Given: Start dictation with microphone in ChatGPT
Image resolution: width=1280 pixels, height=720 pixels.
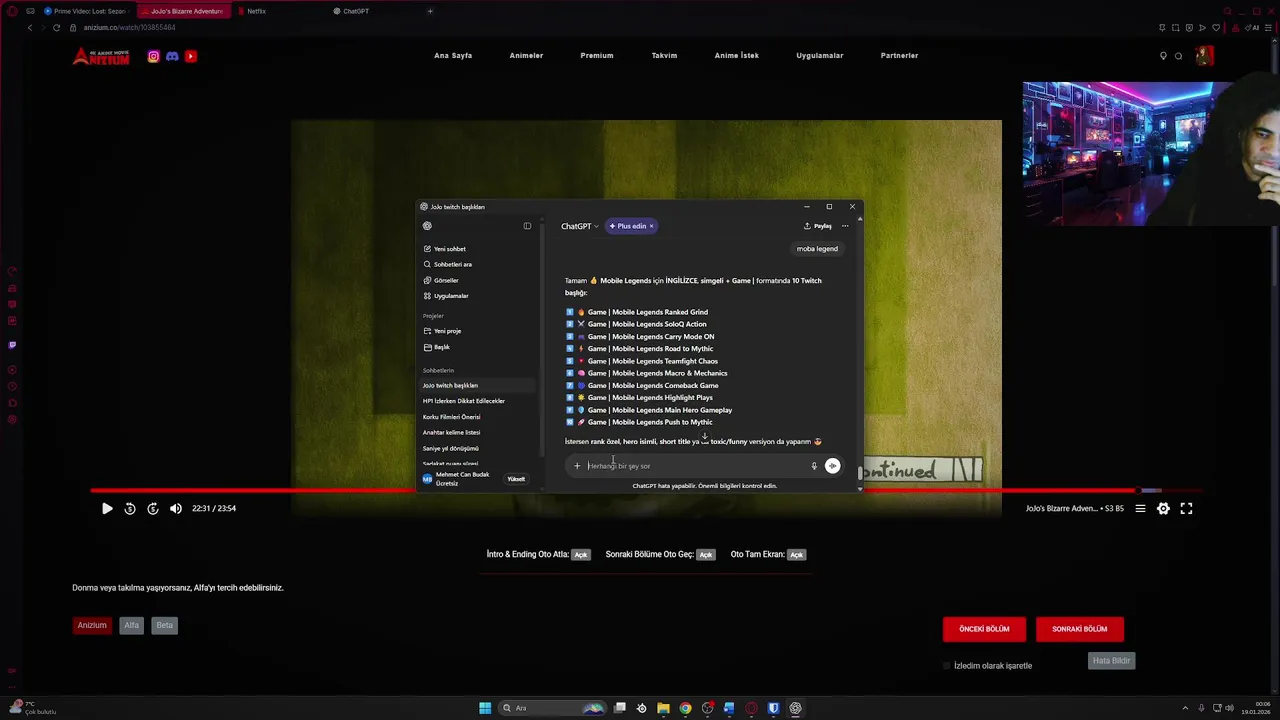Looking at the screenshot, I should 814,466.
